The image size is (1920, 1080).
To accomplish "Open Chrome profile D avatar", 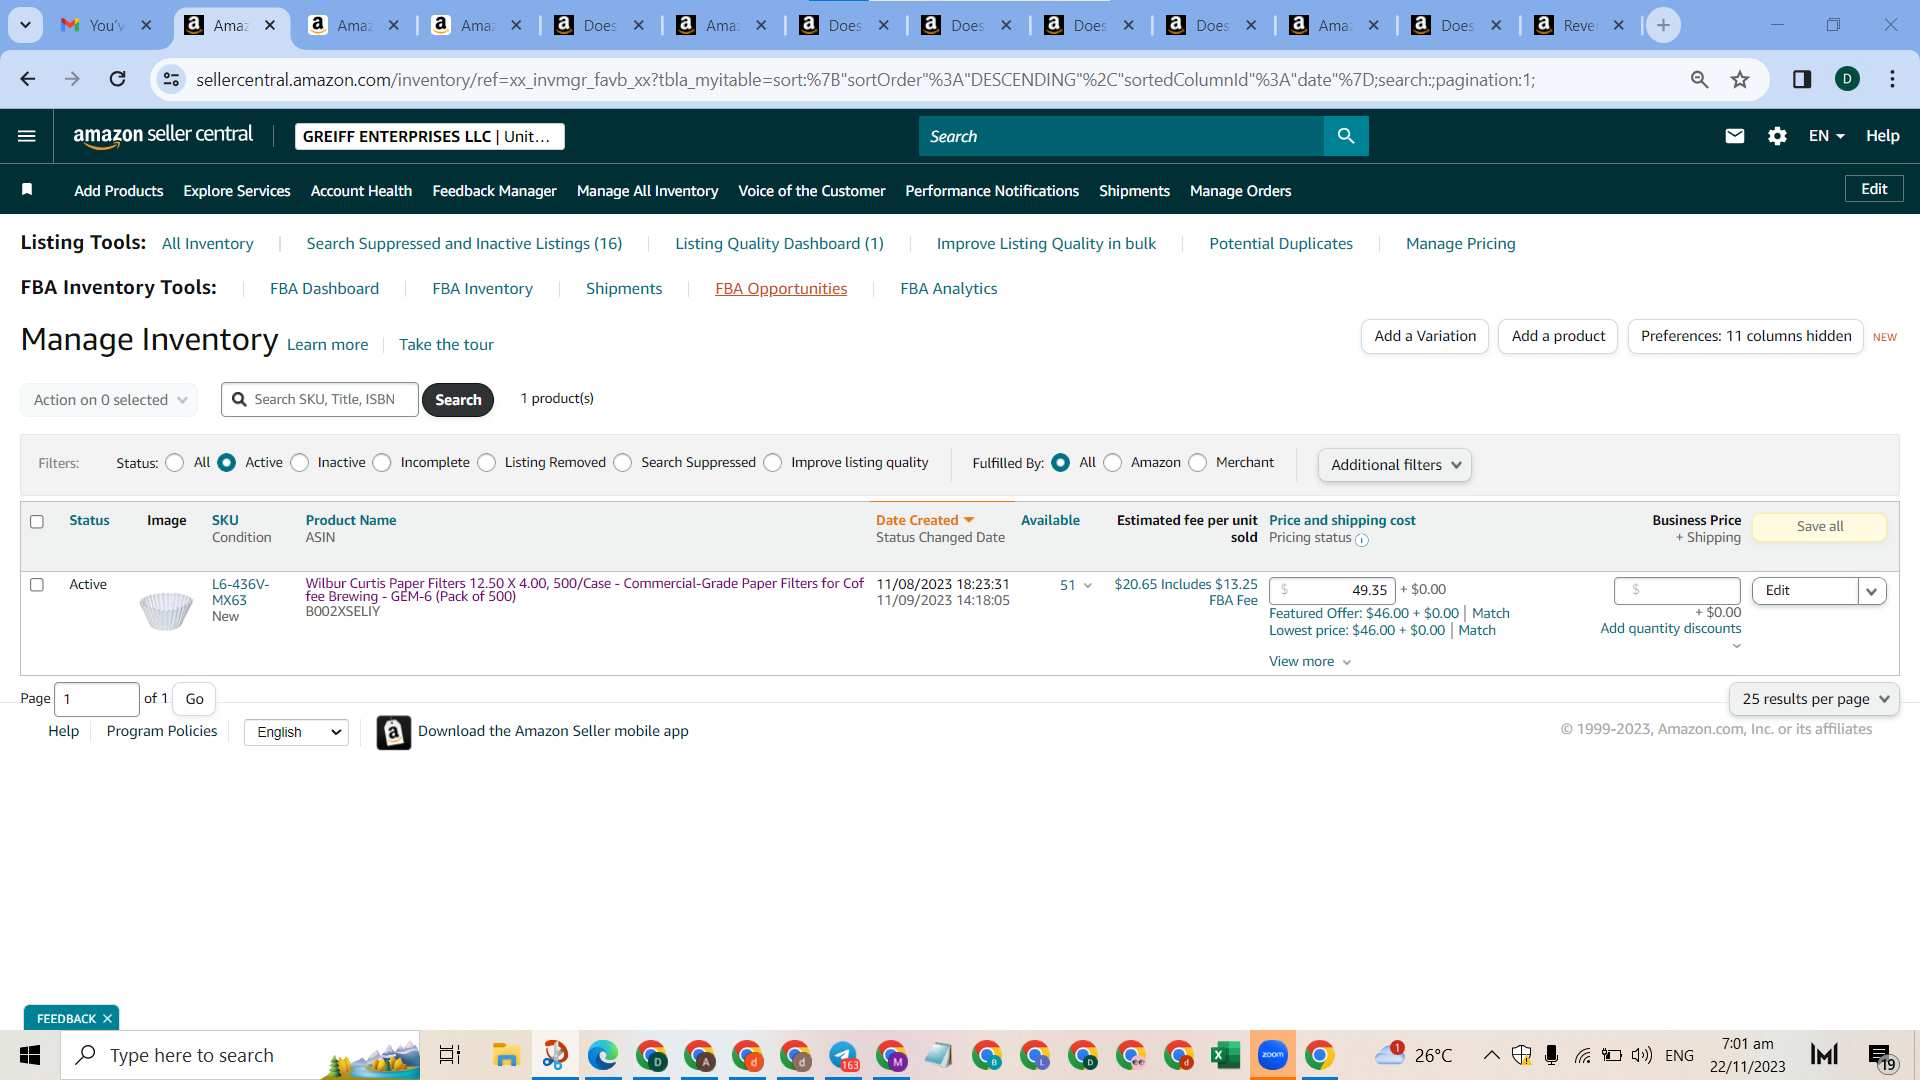I will click(x=1848, y=79).
